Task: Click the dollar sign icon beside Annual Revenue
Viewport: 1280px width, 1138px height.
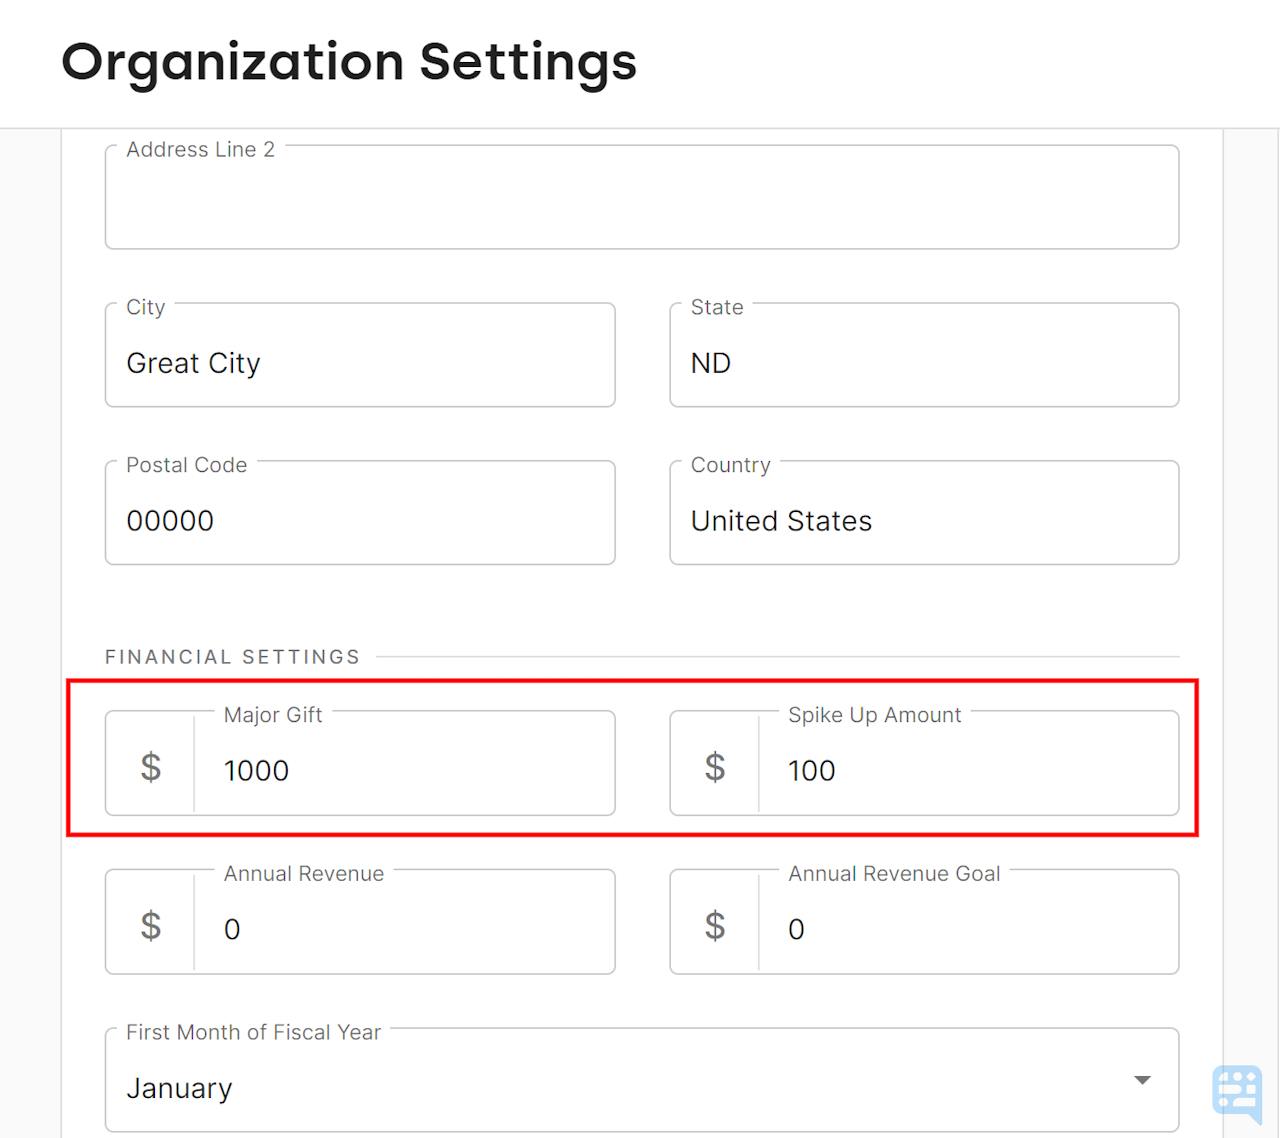Action: (150, 924)
